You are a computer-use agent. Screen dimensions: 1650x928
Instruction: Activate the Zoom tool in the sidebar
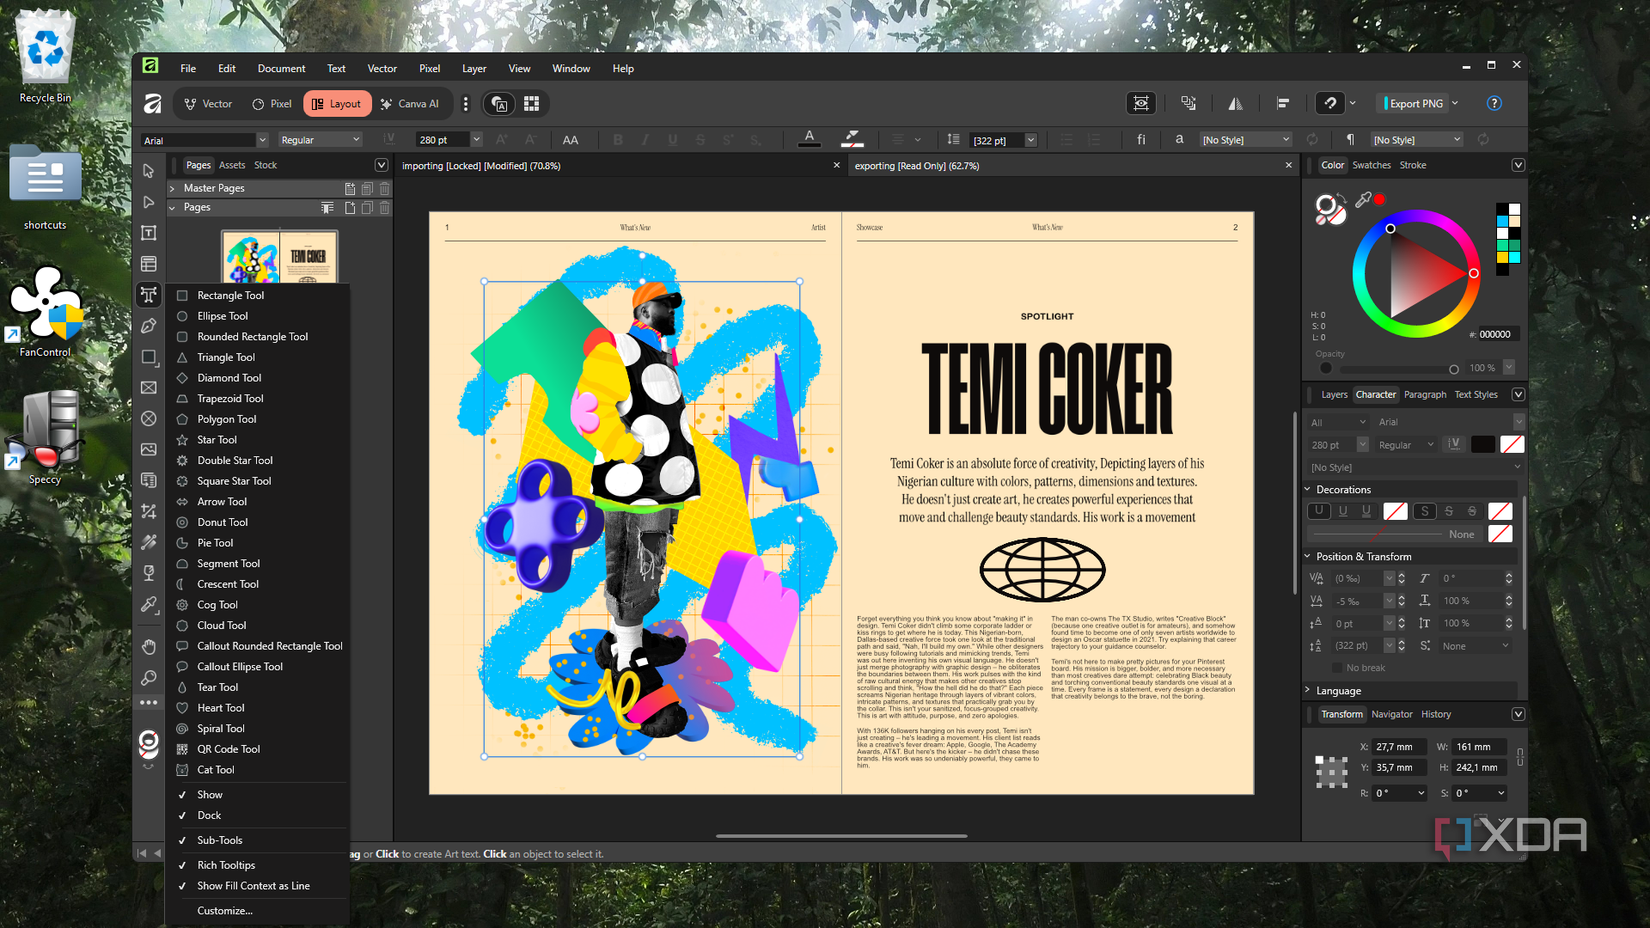click(148, 677)
